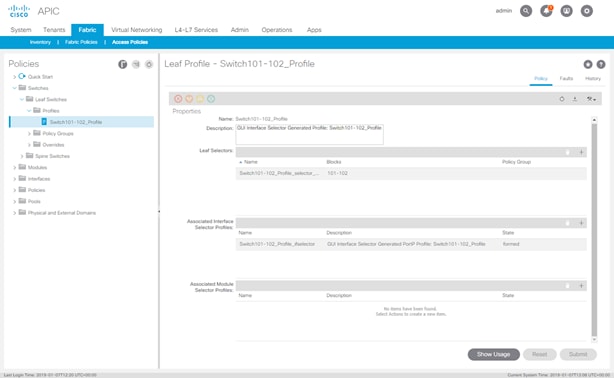
Task: Click the major faults orange icon
Action: [x=189, y=99]
